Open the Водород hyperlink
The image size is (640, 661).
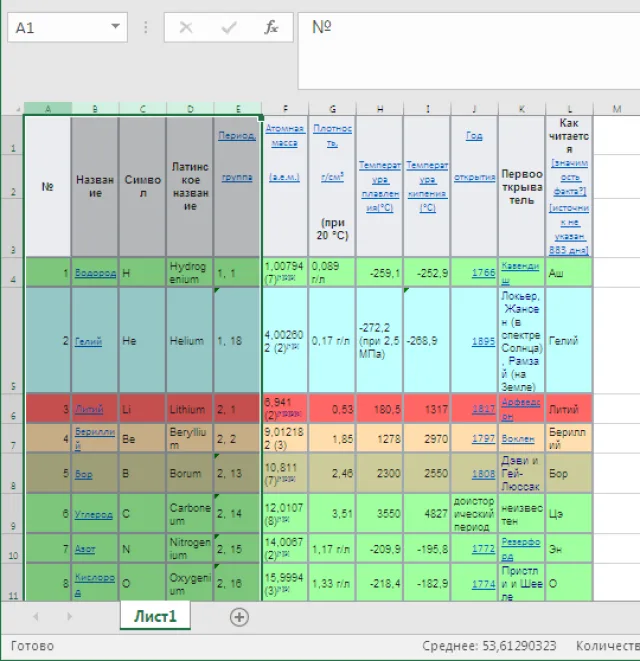pos(95,273)
